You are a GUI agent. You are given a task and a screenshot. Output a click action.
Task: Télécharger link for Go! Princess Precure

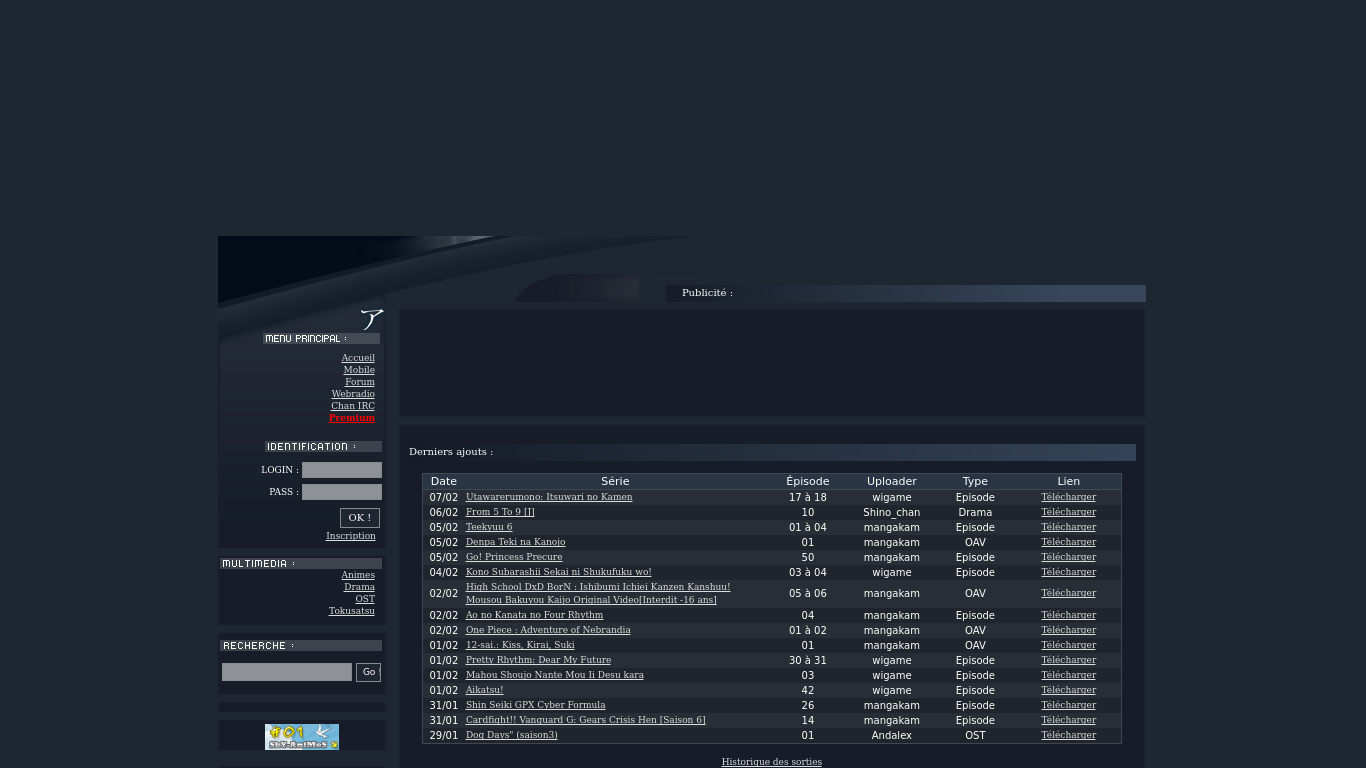pyautogui.click(x=1068, y=557)
